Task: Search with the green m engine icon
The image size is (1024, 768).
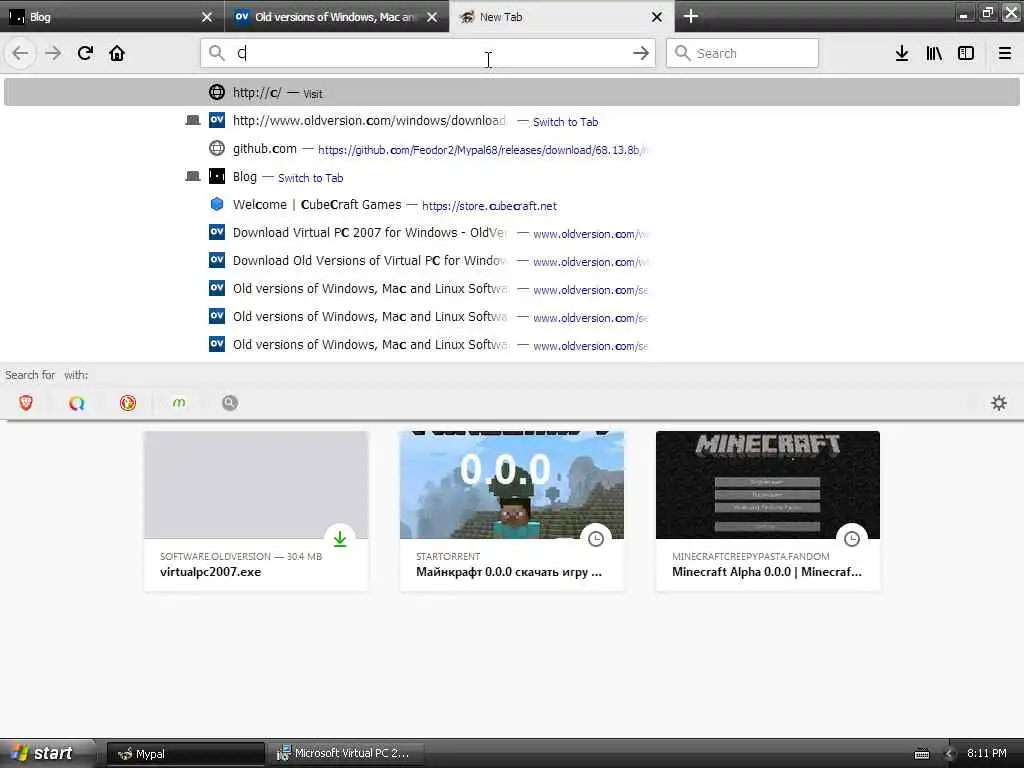Action: click(x=178, y=403)
